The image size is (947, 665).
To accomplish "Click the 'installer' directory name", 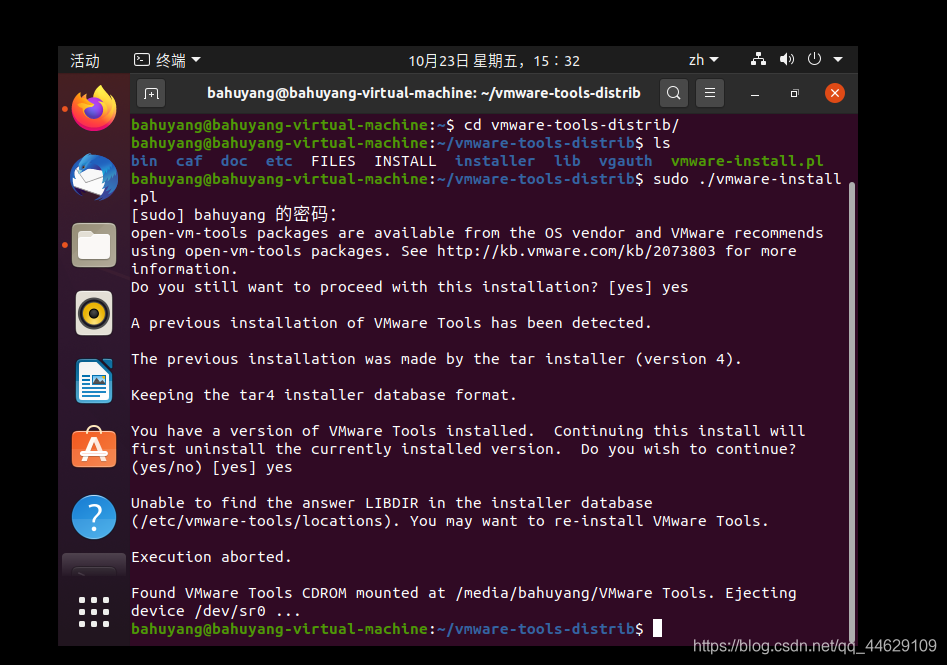I will (x=495, y=161).
